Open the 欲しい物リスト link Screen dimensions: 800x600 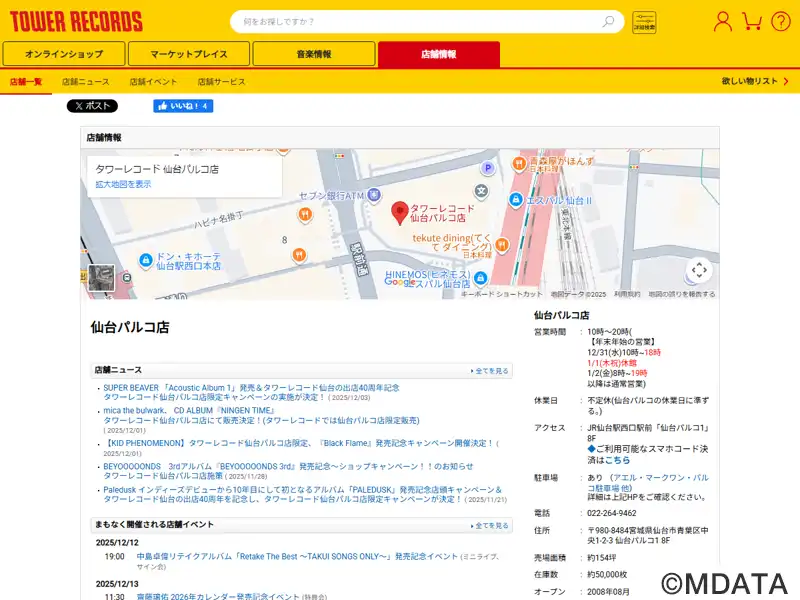755,81
